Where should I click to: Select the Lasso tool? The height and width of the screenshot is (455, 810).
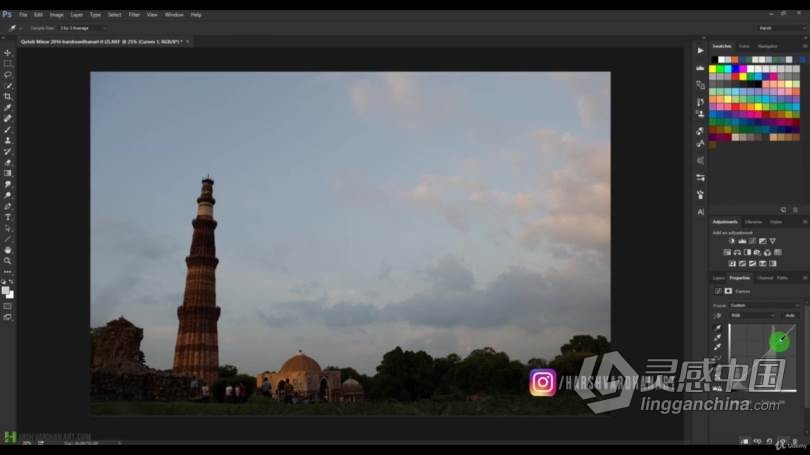pyautogui.click(x=8, y=75)
